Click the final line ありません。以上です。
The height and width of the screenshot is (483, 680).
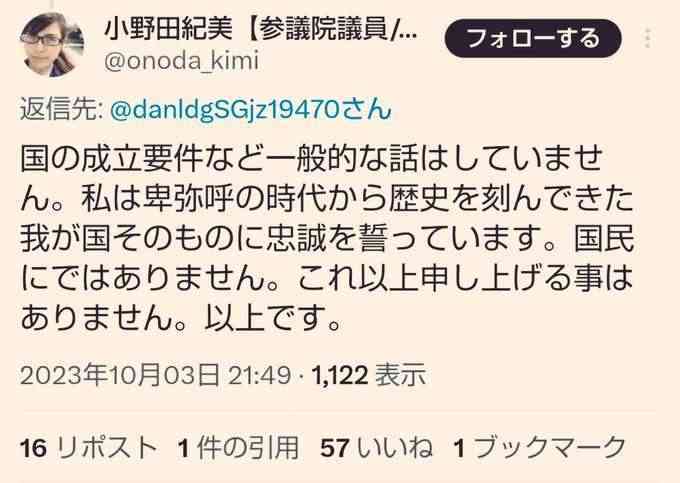click(x=180, y=318)
